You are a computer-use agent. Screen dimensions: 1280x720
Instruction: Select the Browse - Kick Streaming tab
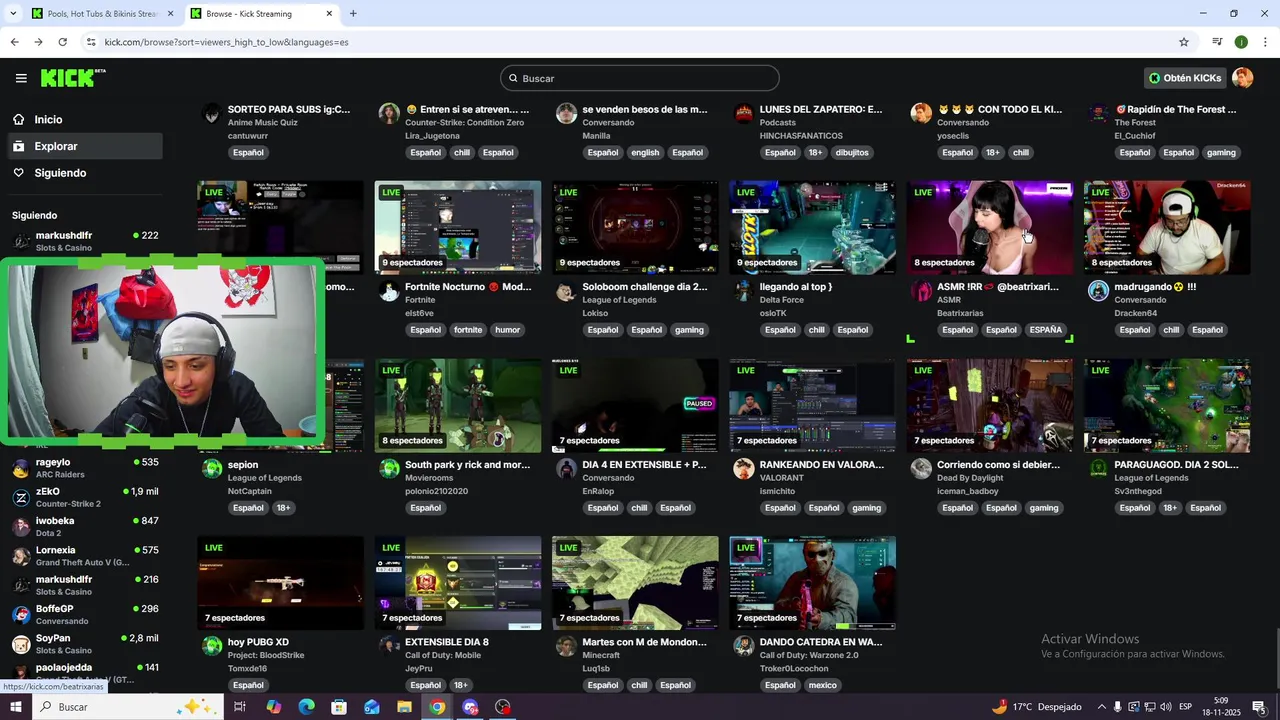tap(262, 14)
